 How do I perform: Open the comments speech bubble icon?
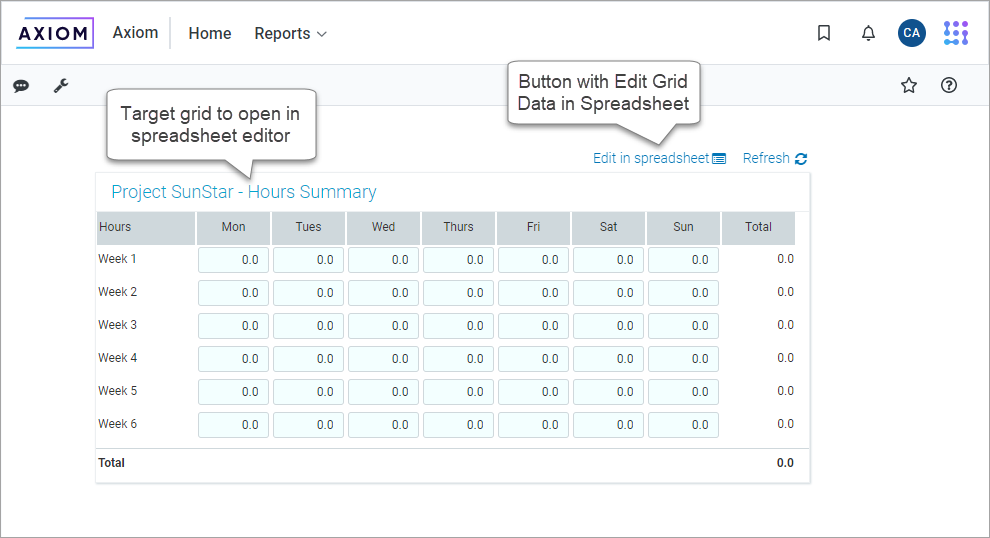(21, 86)
